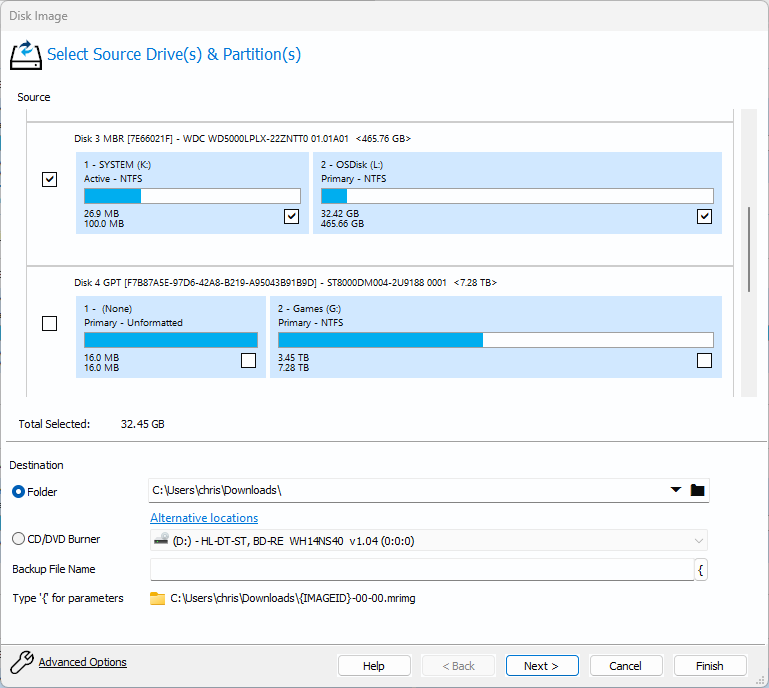Click the '{' parameters button beside file name
The height and width of the screenshot is (688, 769).
click(x=701, y=570)
